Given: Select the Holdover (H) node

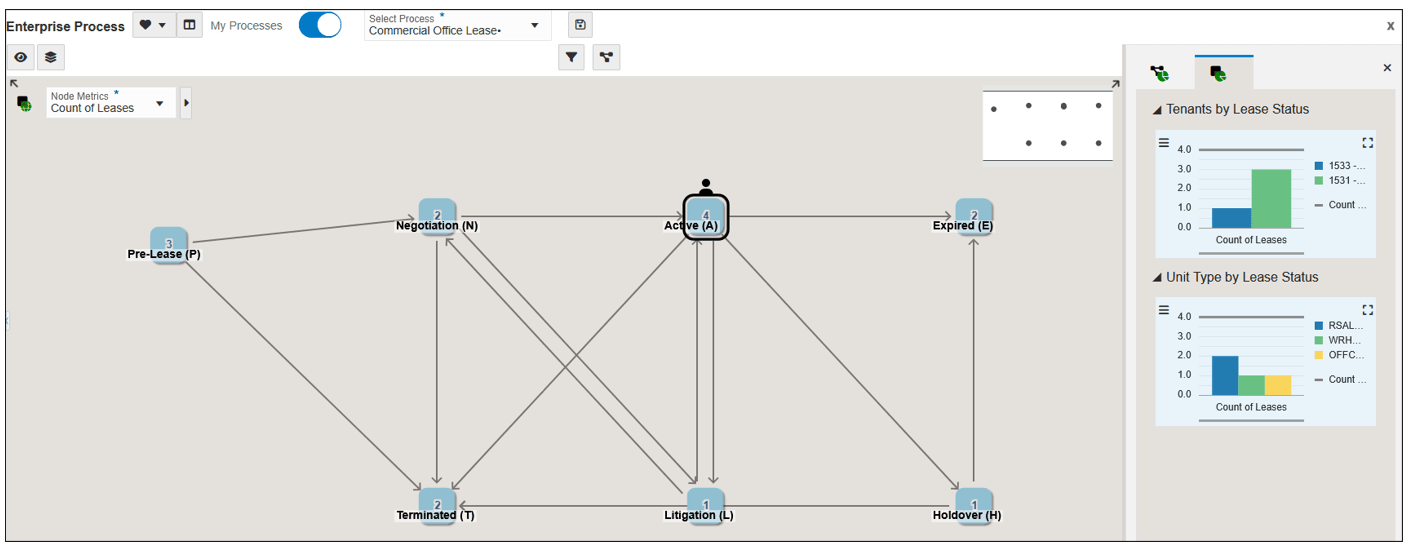Looking at the screenshot, I should point(972,507).
